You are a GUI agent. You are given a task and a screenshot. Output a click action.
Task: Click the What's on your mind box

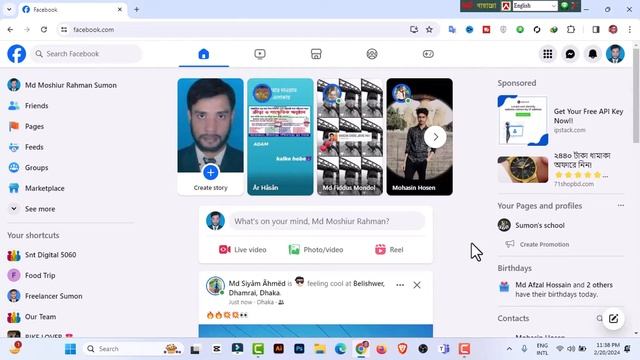tap(327, 221)
